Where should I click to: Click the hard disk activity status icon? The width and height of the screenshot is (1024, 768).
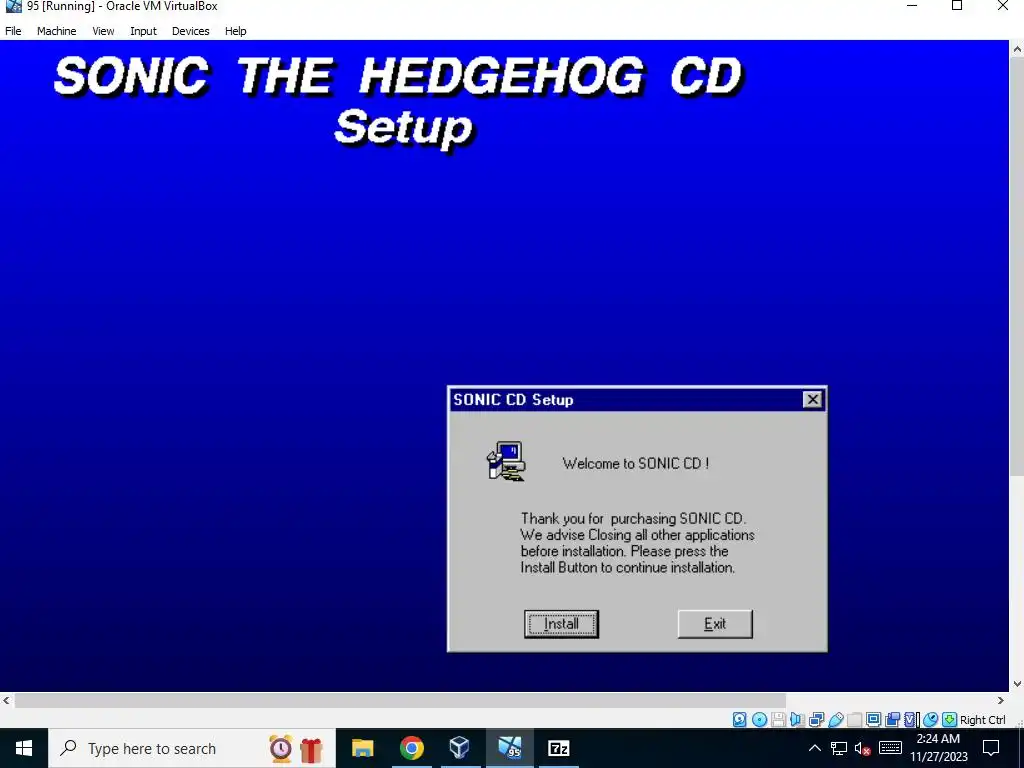coord(739,720)
